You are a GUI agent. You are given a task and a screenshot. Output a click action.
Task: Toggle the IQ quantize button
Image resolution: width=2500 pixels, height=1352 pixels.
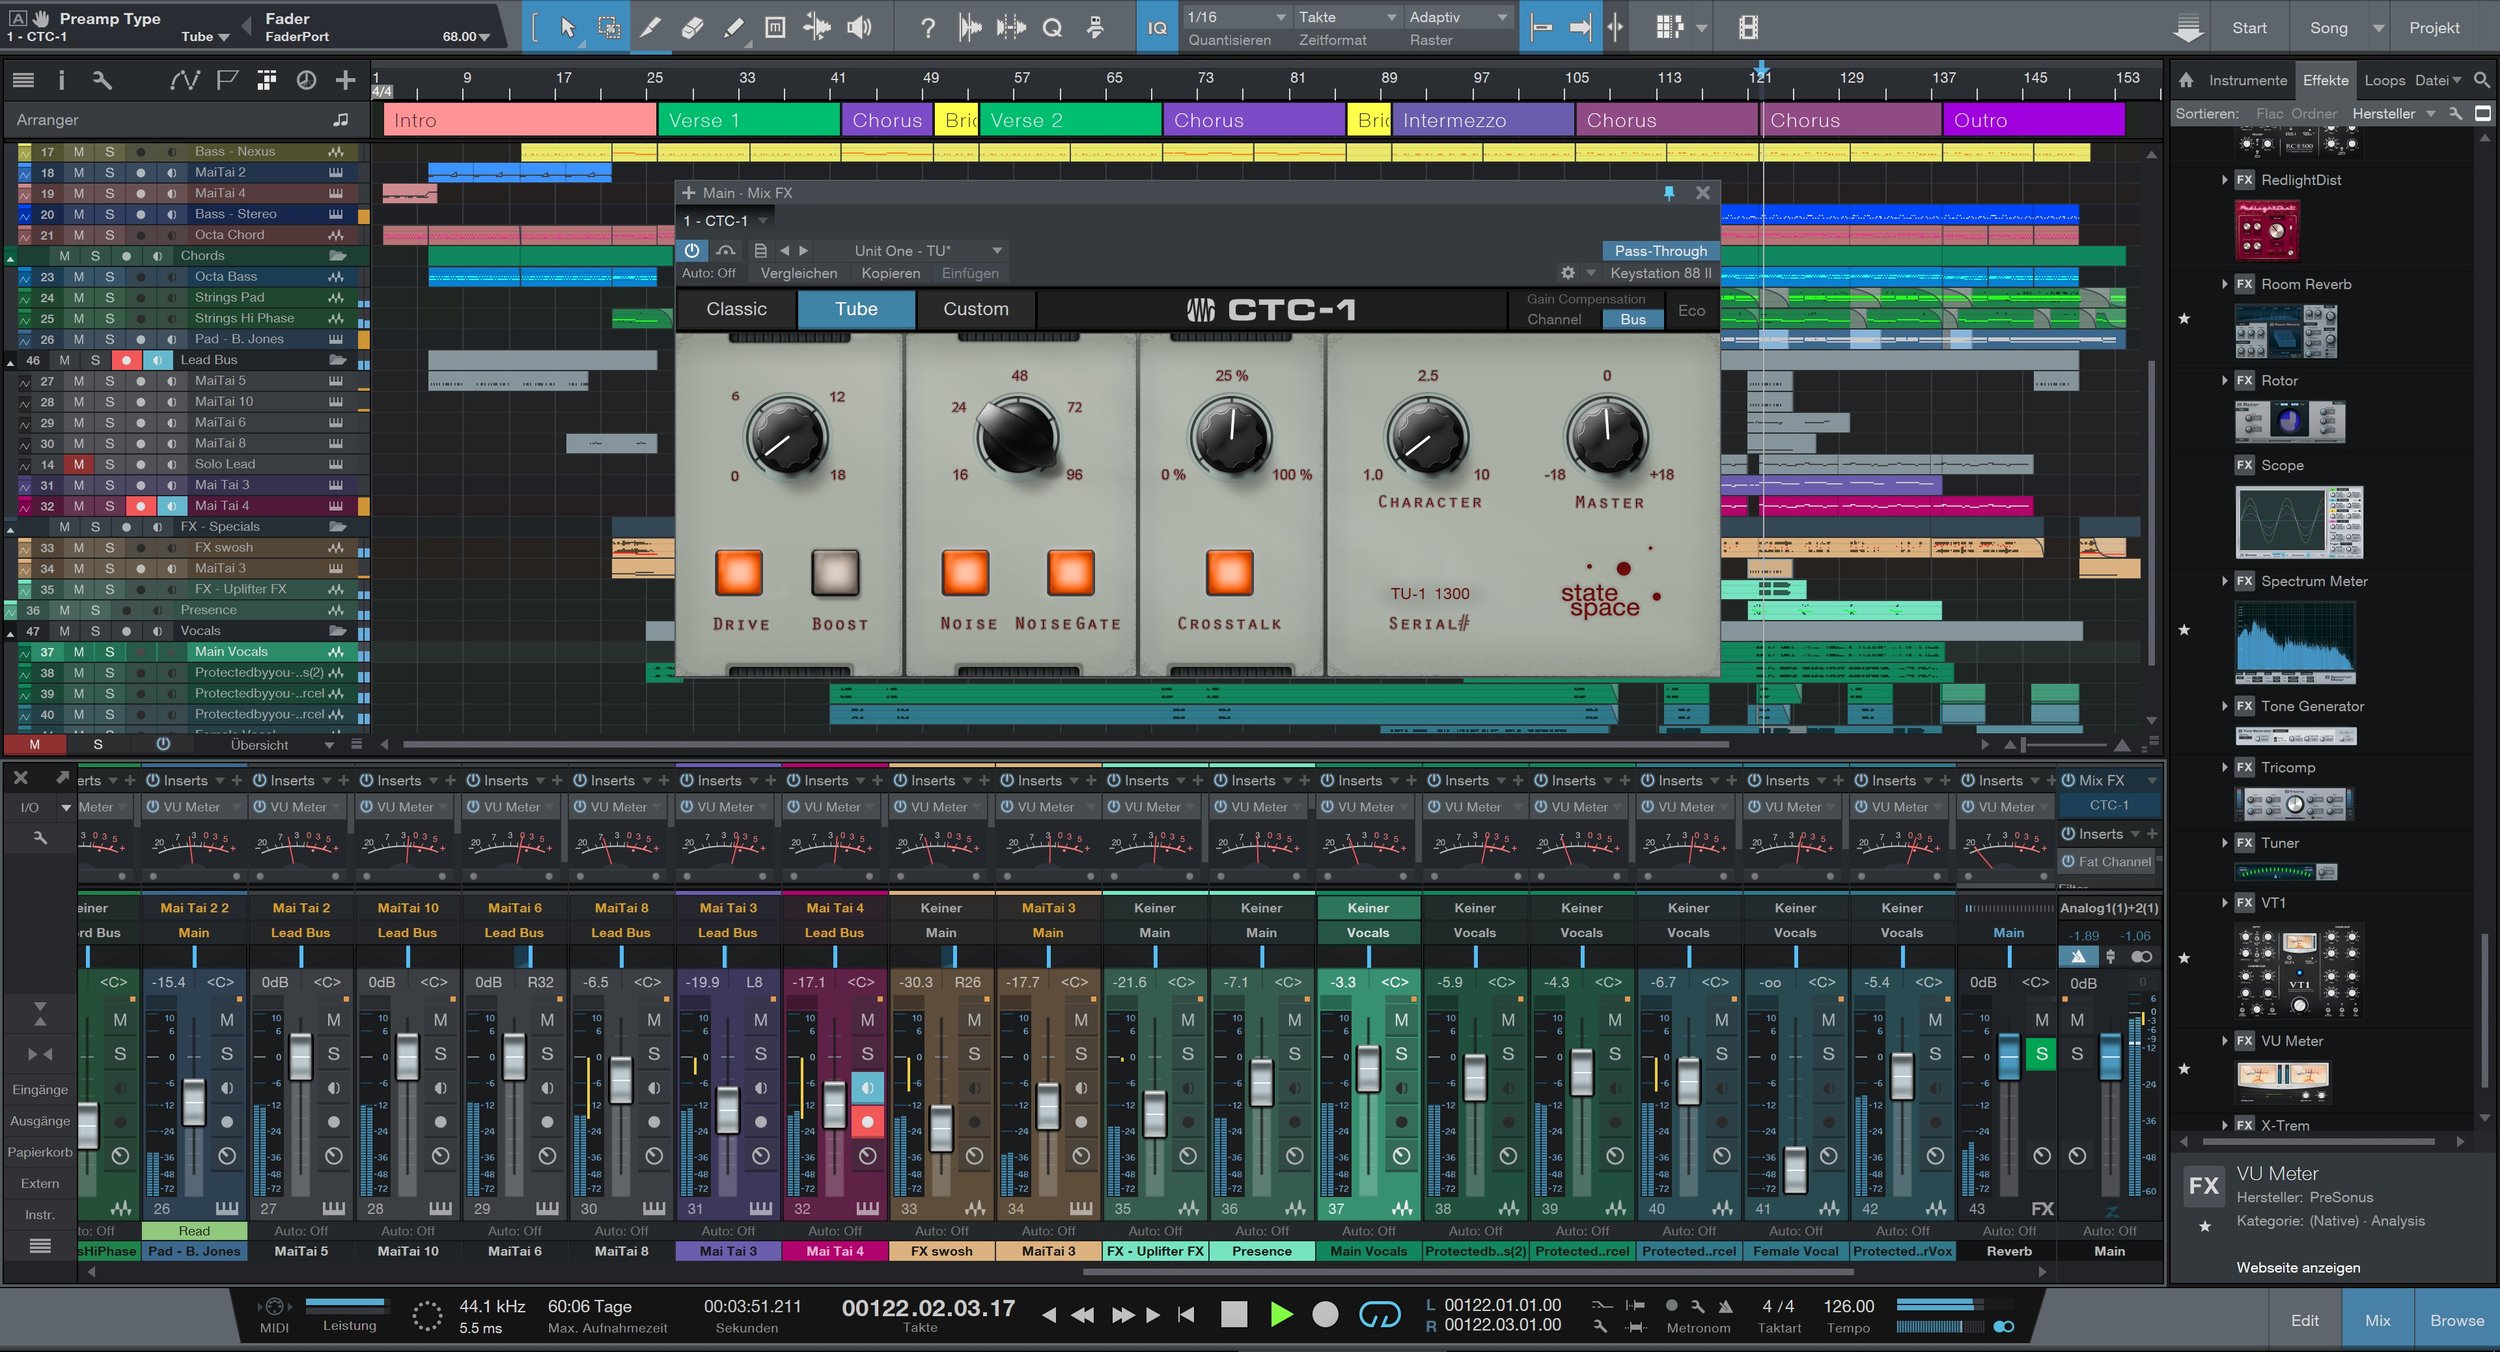[1157, 27]
